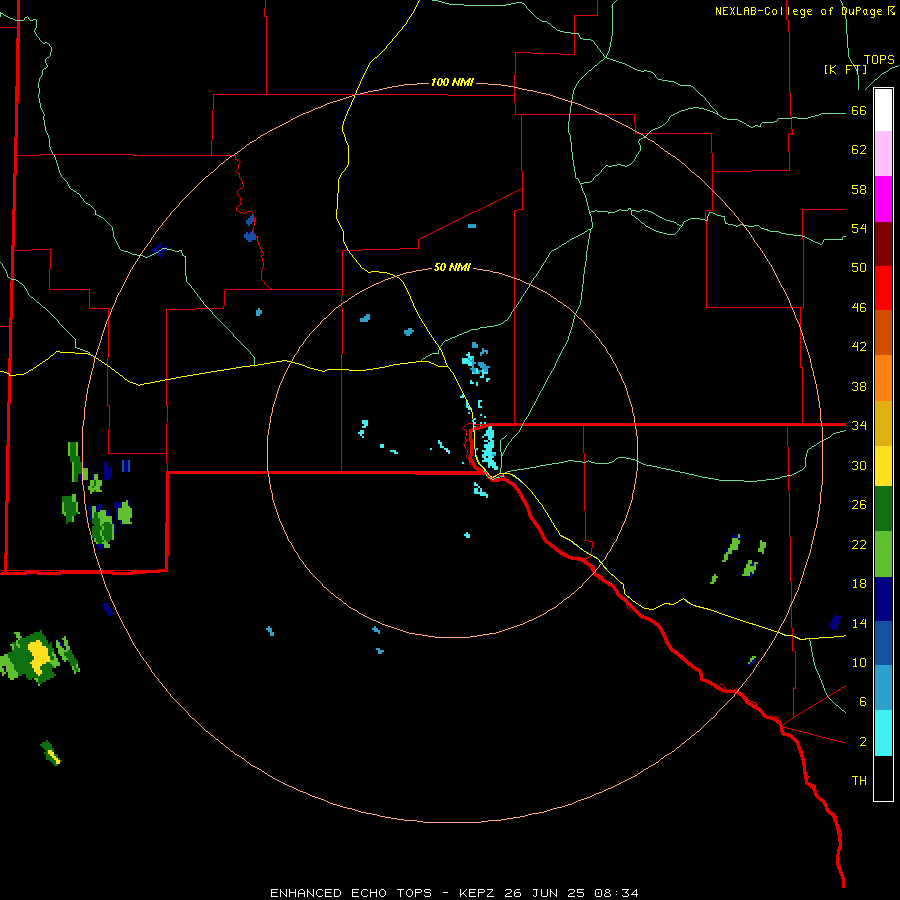Click the black TH threshold swatch
The image size is (900, 900).
tap(883, 778)
